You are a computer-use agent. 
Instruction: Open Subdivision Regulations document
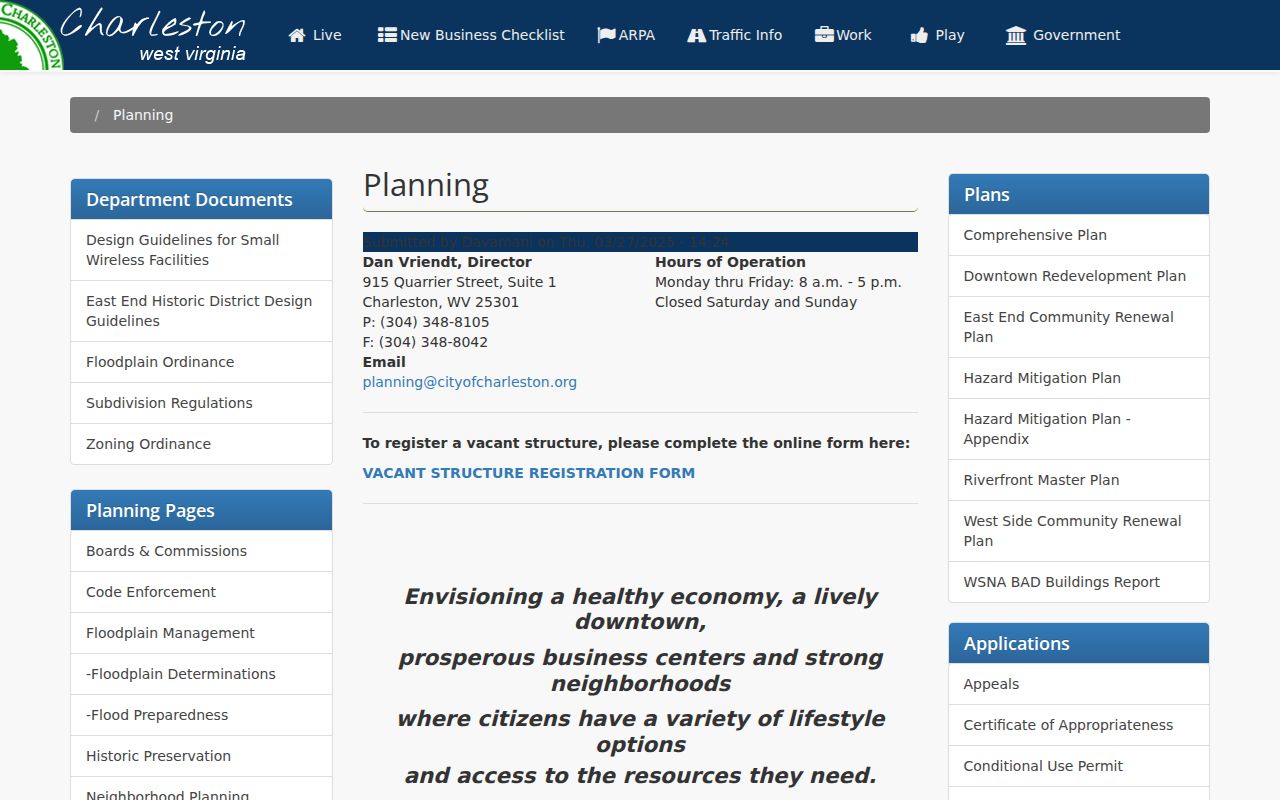coord(201,403)
